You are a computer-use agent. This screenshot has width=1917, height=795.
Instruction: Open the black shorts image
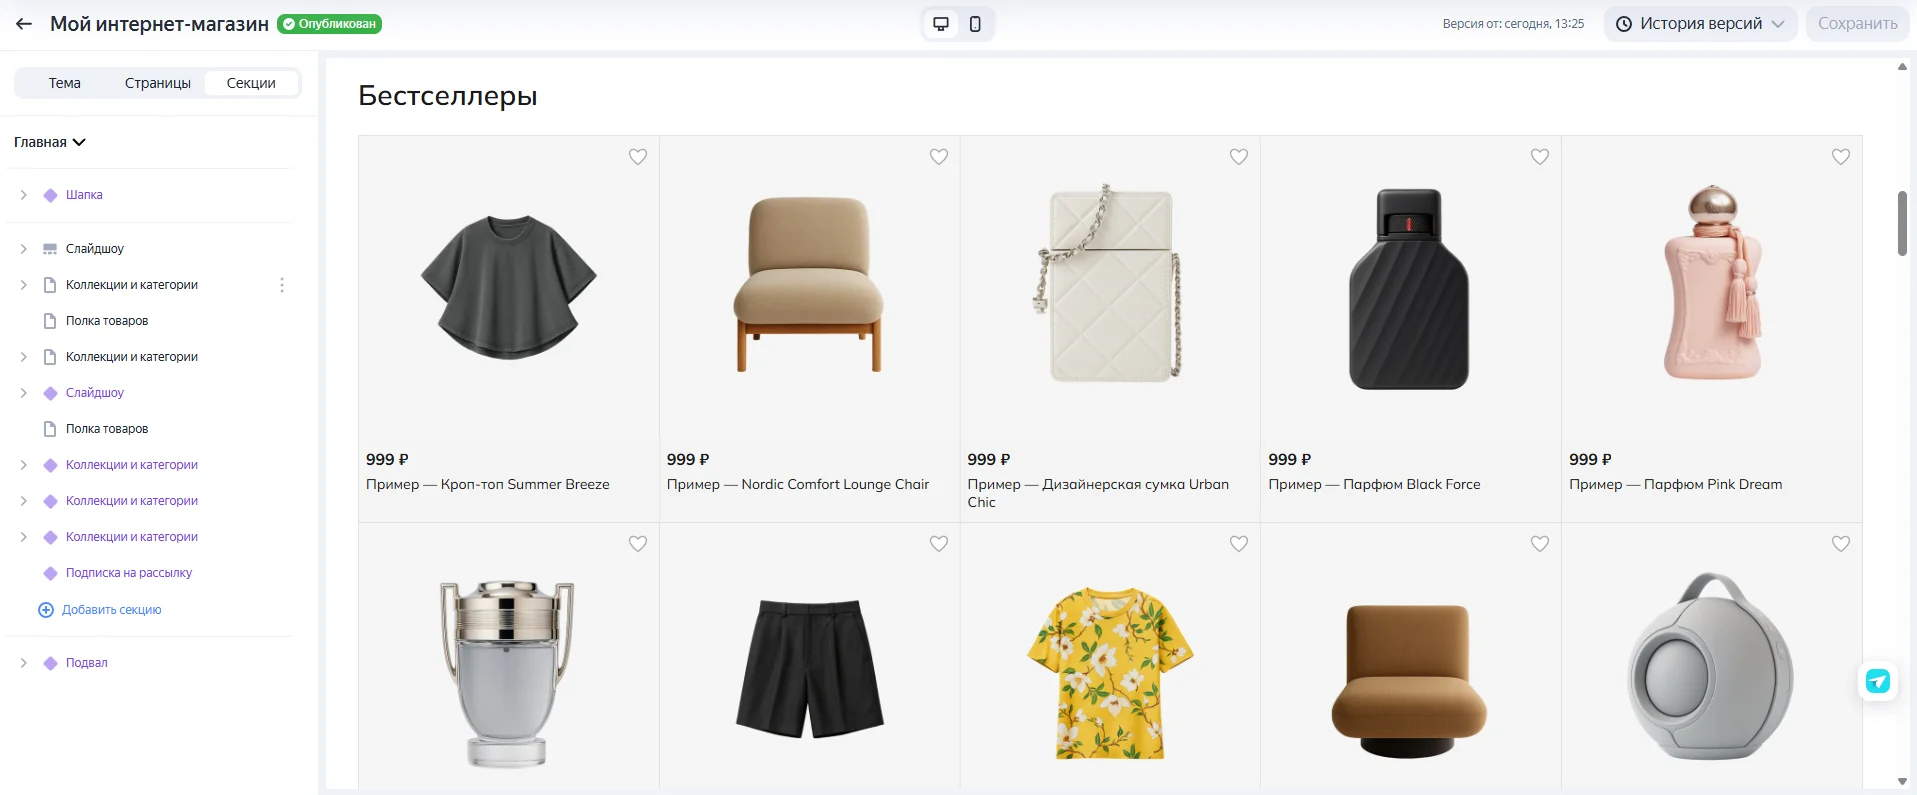tap(810, 668)
